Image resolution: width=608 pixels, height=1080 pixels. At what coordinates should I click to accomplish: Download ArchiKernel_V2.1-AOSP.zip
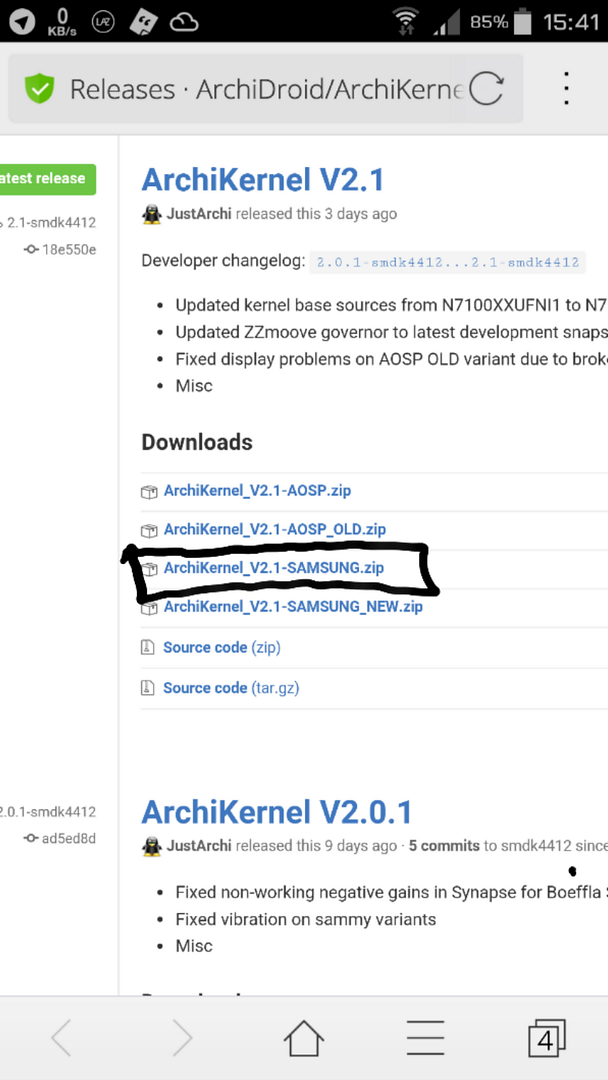click(x=257, y=491)
